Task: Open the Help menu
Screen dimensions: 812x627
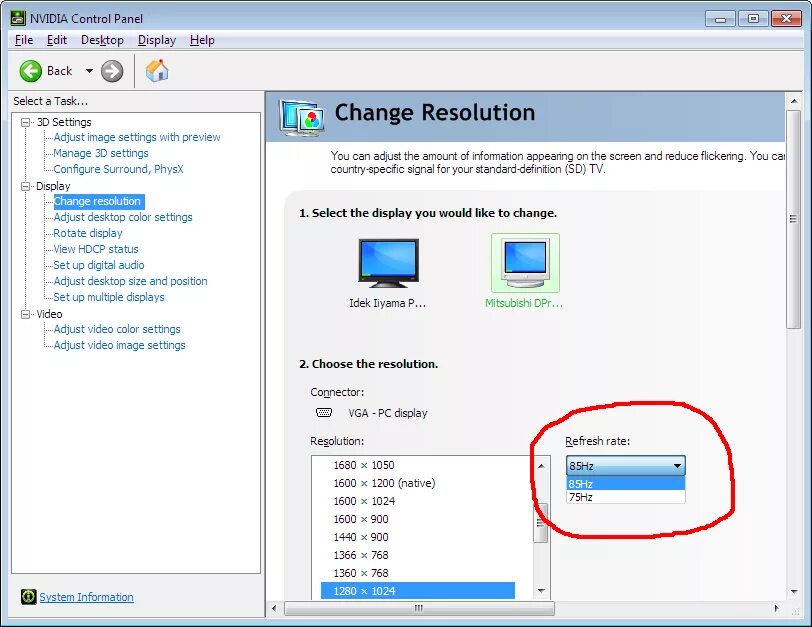Action: tap(202, 40)
